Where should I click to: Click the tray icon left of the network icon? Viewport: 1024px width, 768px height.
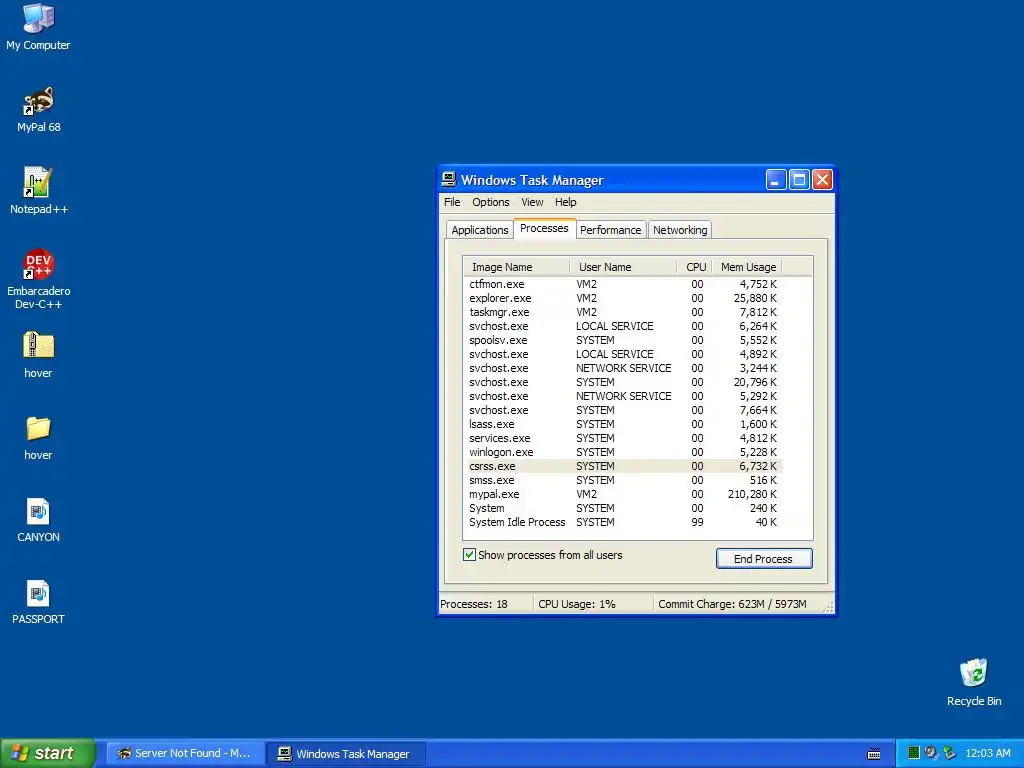tap(931, 753)
